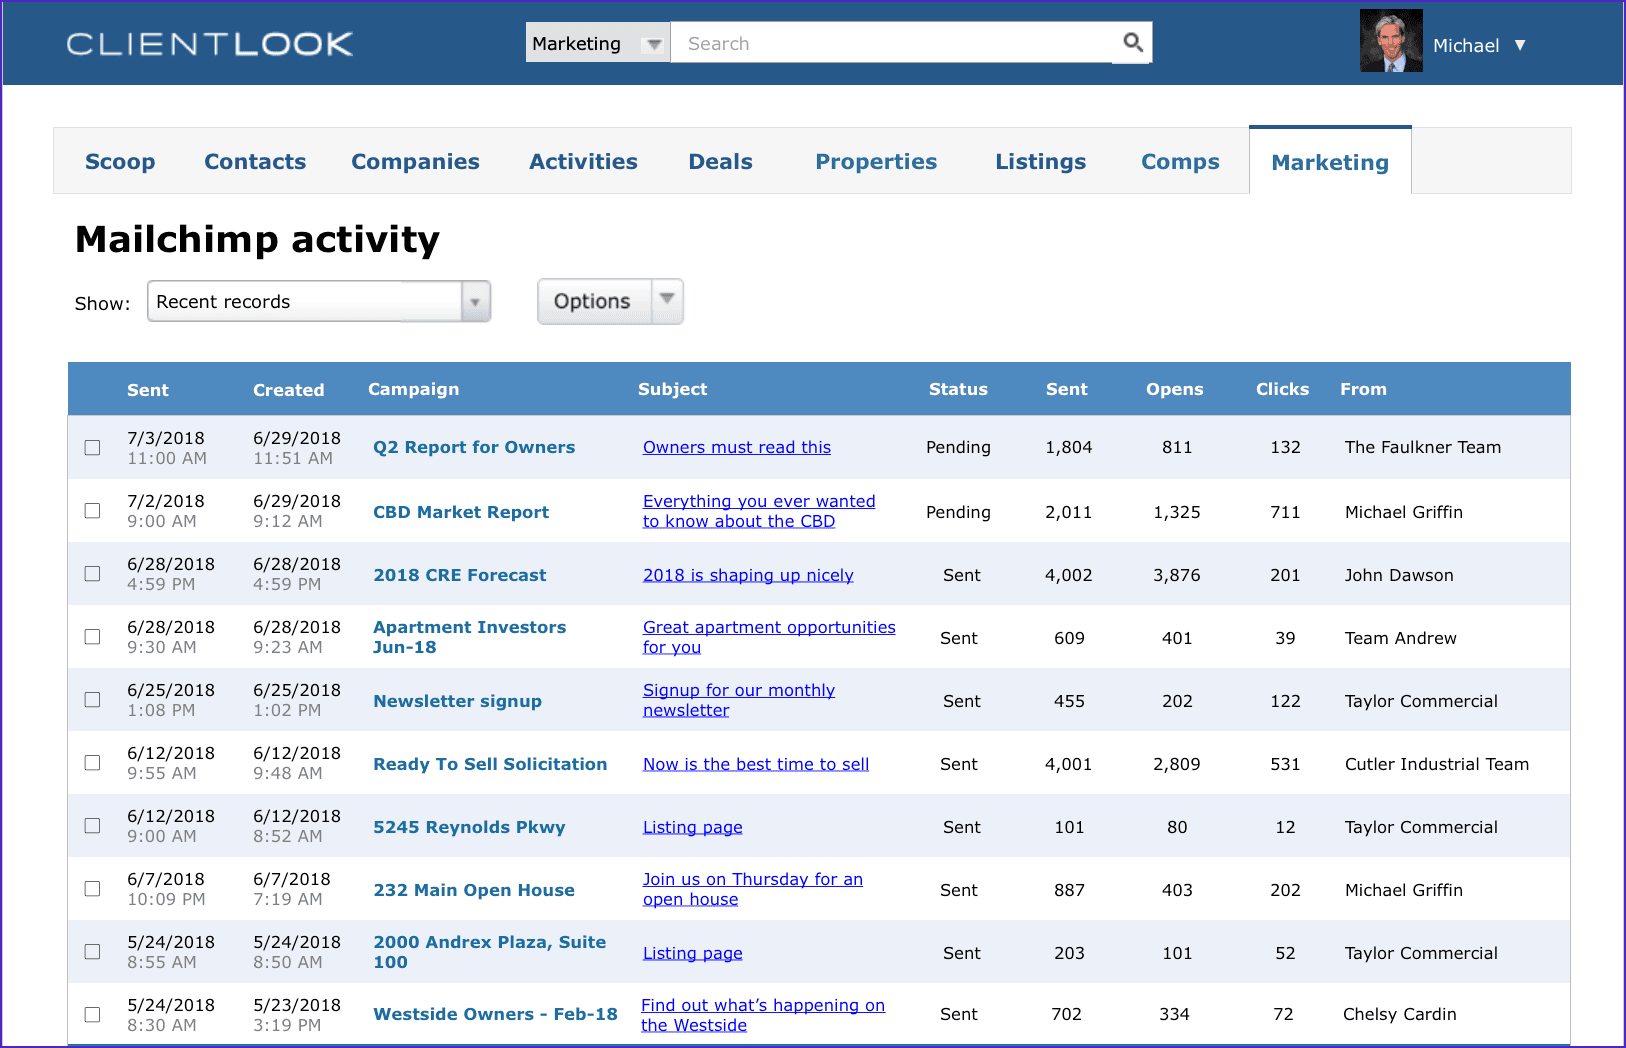This screenshot has width=1626, height=1048.
Task: Open the 5245 Reynolds Pkwy campaign
Action: [469, 827]
